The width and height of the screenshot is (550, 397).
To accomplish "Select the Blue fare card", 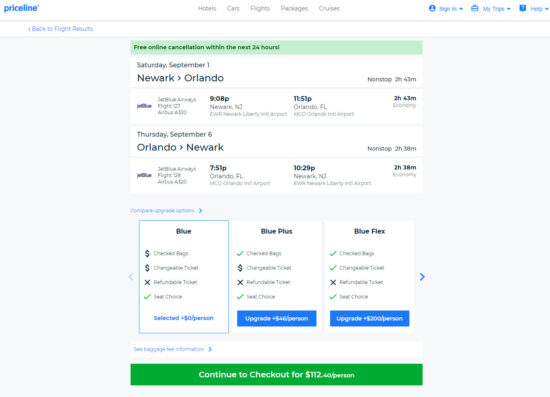I will pos(184,277).
